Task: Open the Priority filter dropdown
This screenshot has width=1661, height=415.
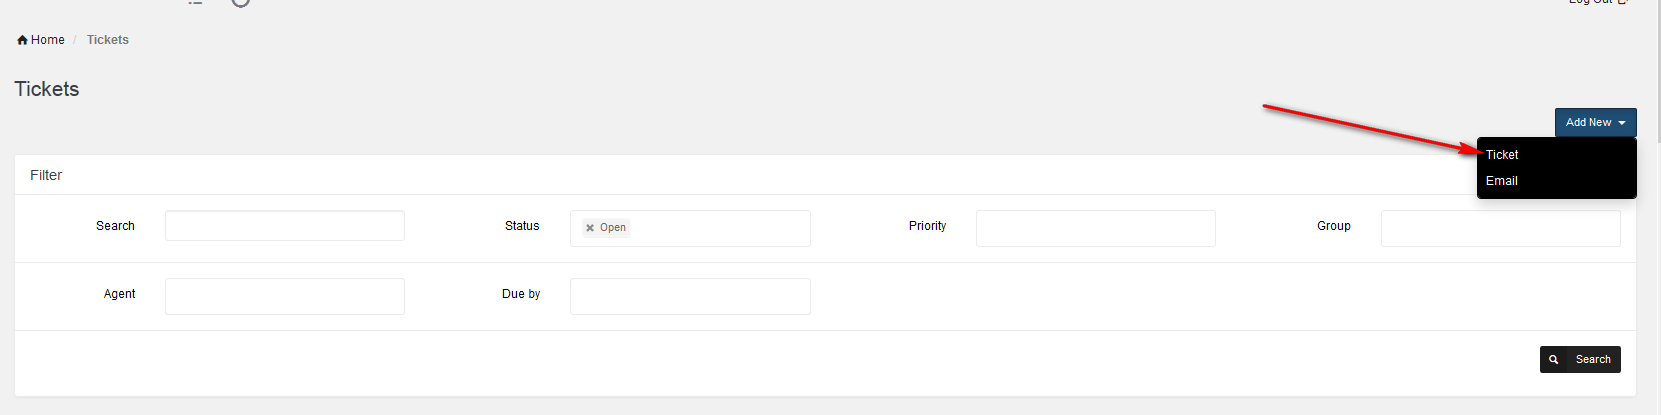Action: coord(1095,228)
